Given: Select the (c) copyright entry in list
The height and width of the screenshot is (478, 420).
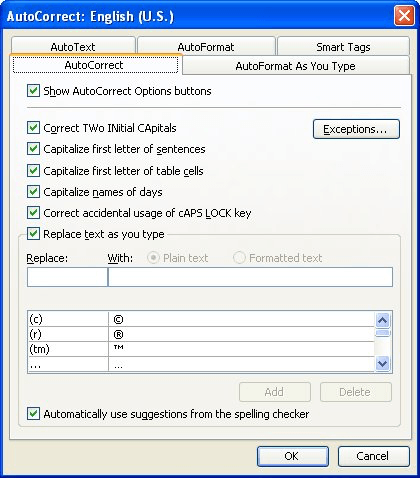Looking at the screenshot, I should [201, 319].
